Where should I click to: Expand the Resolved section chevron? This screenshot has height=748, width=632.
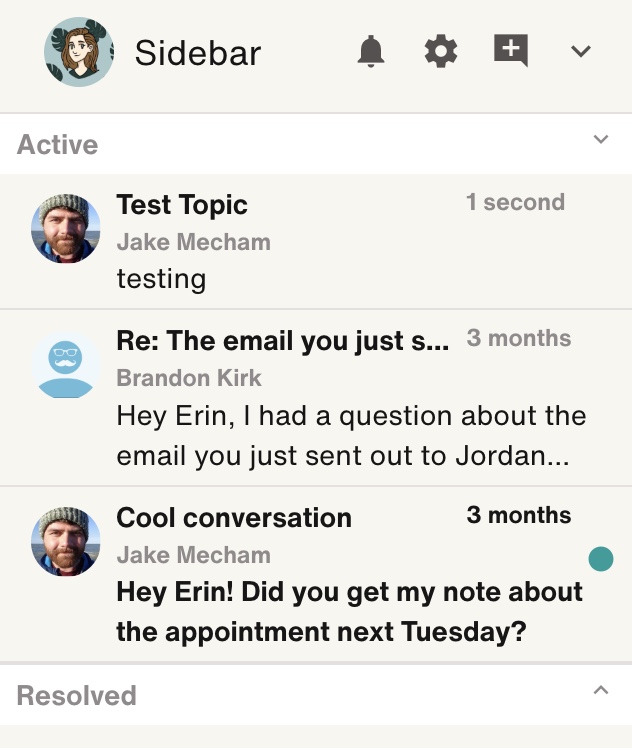601,690
